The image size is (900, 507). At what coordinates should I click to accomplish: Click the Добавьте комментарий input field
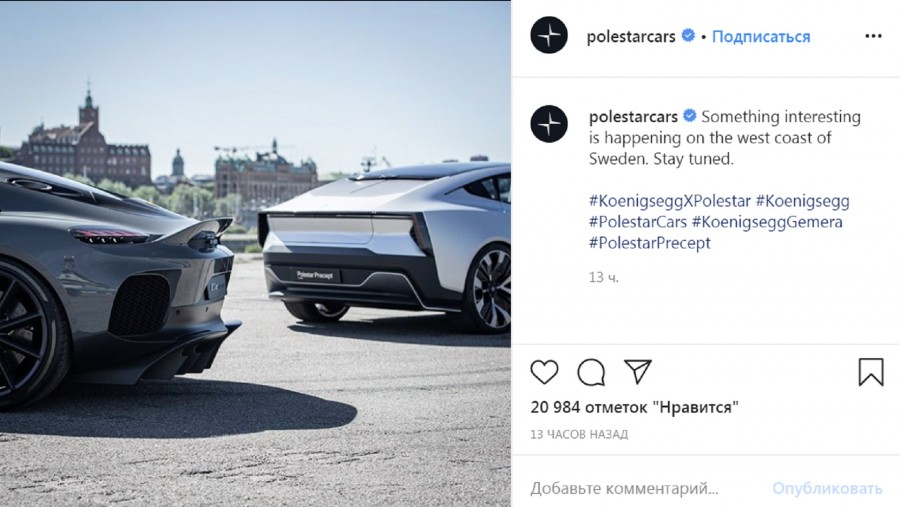643,488
